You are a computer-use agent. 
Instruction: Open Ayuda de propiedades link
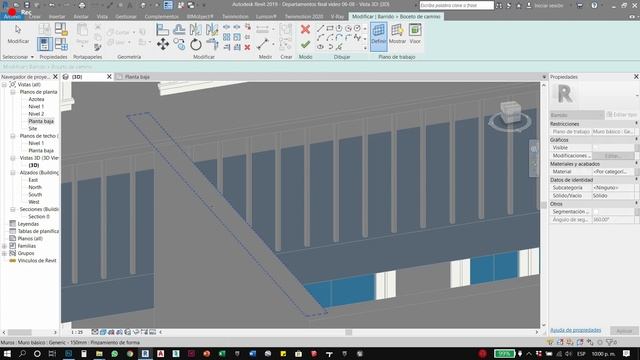[576, 330]
